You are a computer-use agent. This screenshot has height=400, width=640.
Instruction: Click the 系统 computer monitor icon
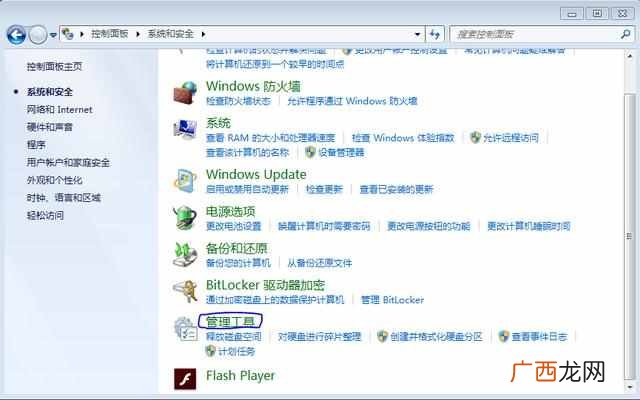point(185,130)
